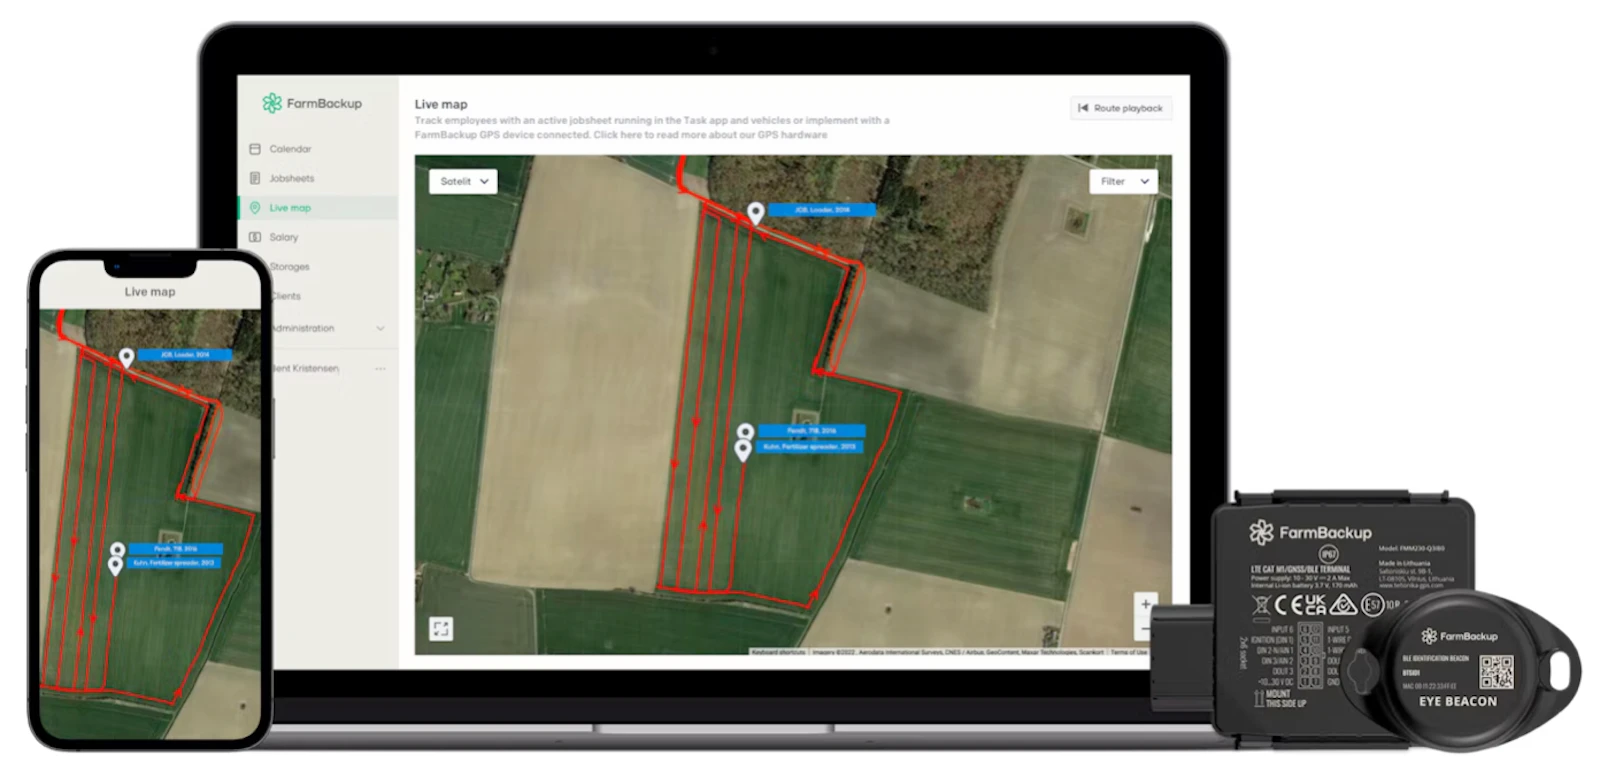Click the Jobsheets document icon in the sidebar
This screenshot has width=1600, height=777.
[x=255, y=178]
